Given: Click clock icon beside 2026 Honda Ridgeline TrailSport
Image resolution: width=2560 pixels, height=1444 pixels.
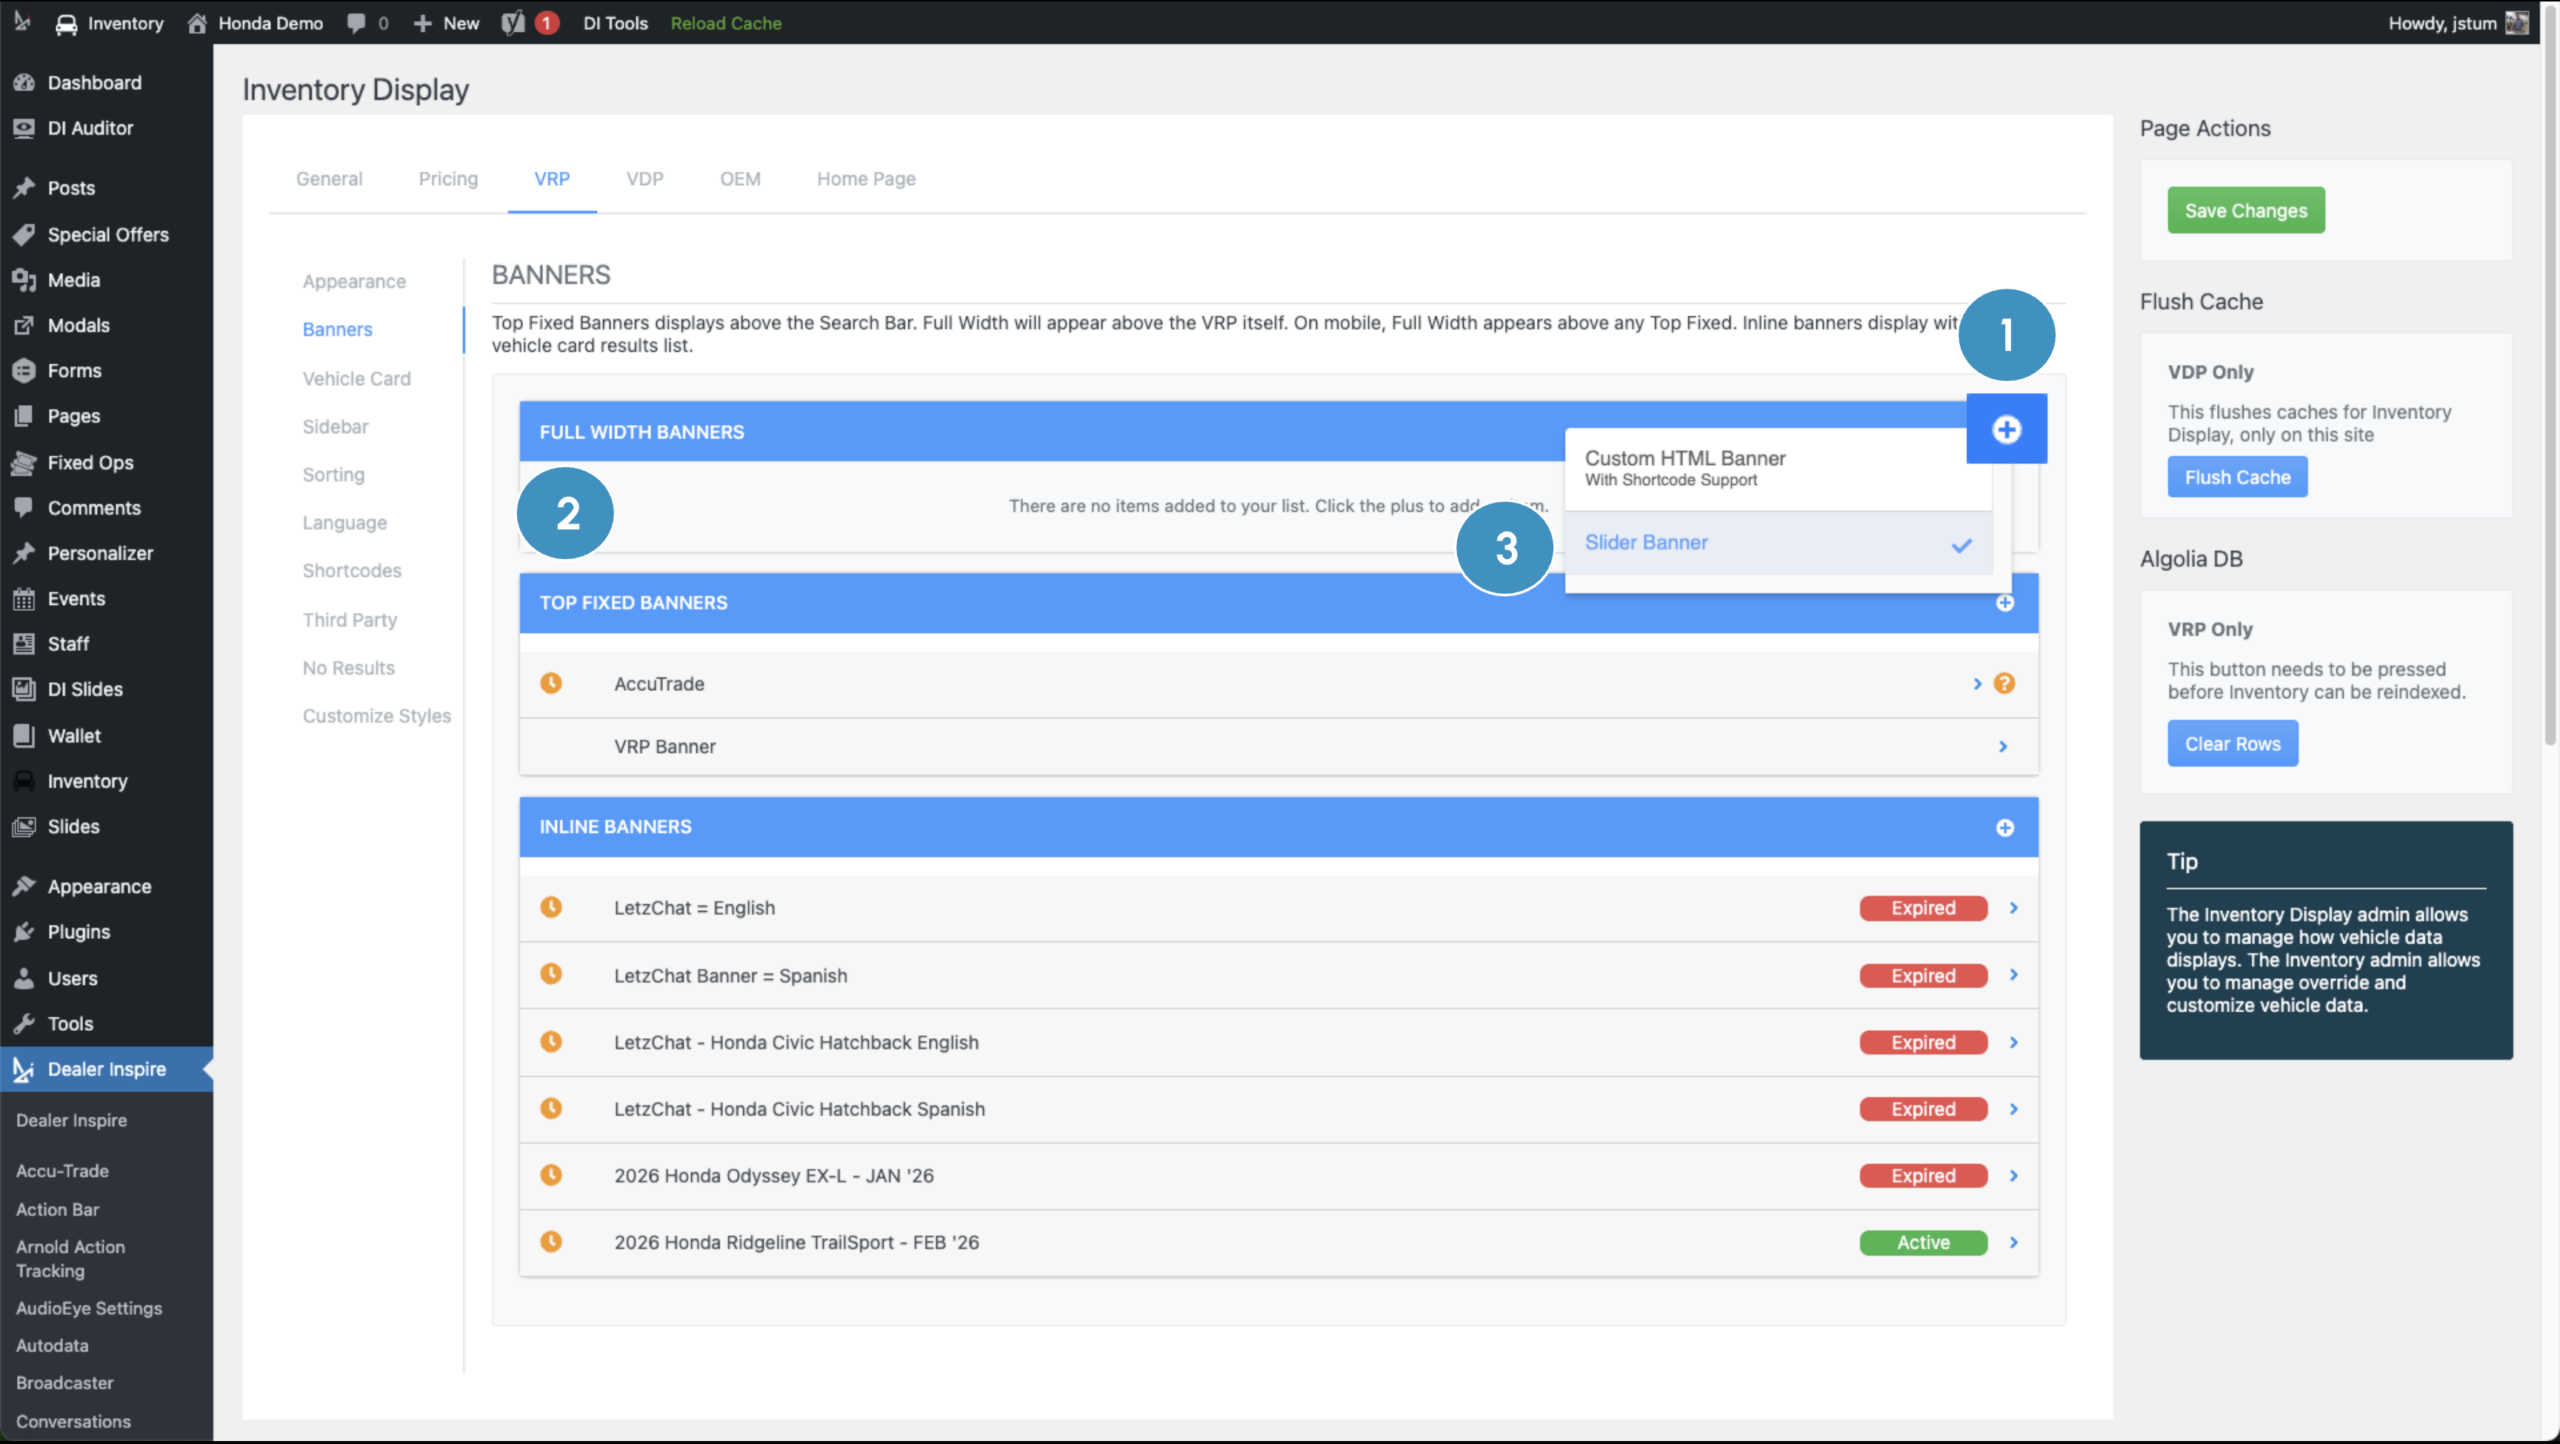Looking at the screenshot, I should pos(551,1241).
